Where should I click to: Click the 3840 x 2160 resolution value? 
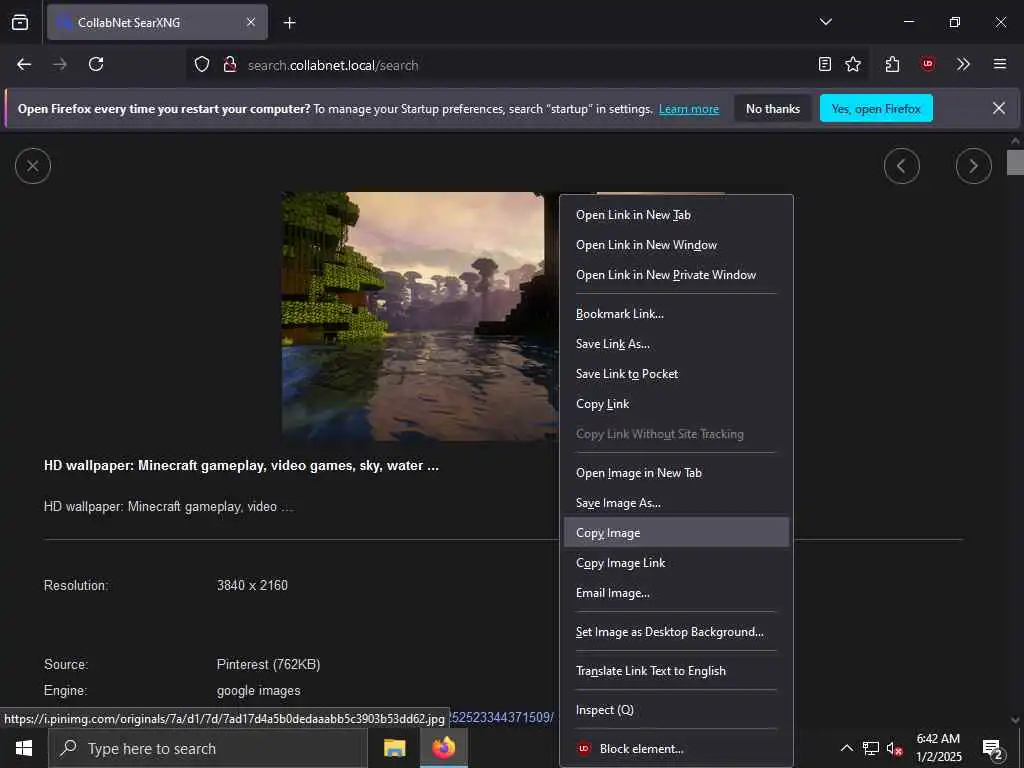tap(252, 585)
